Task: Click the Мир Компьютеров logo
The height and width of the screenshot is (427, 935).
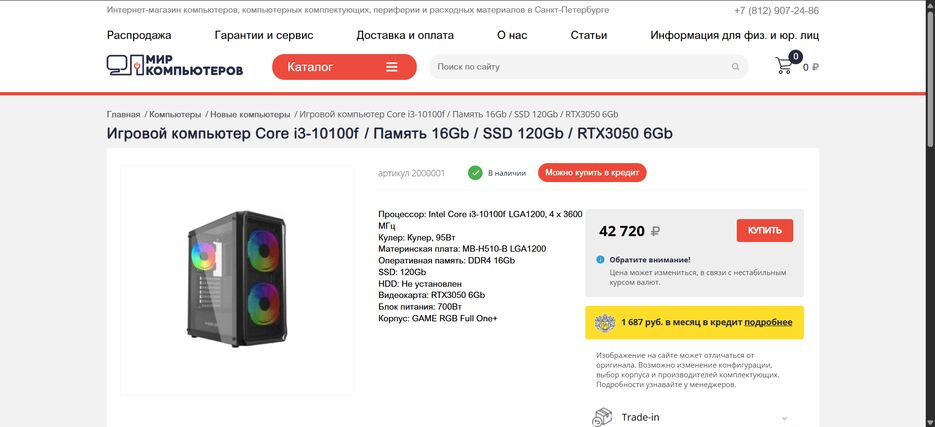Action: [175, 67]
